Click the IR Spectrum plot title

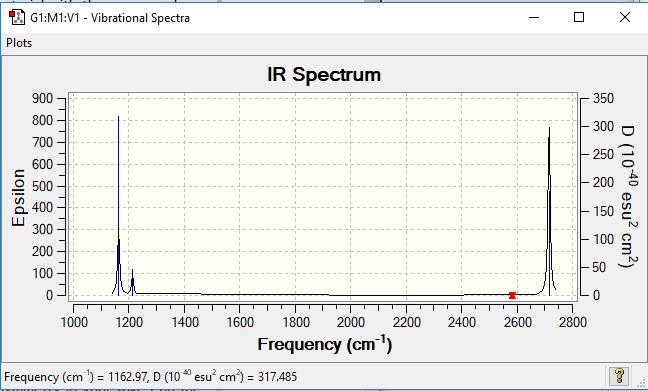(324, 75)
